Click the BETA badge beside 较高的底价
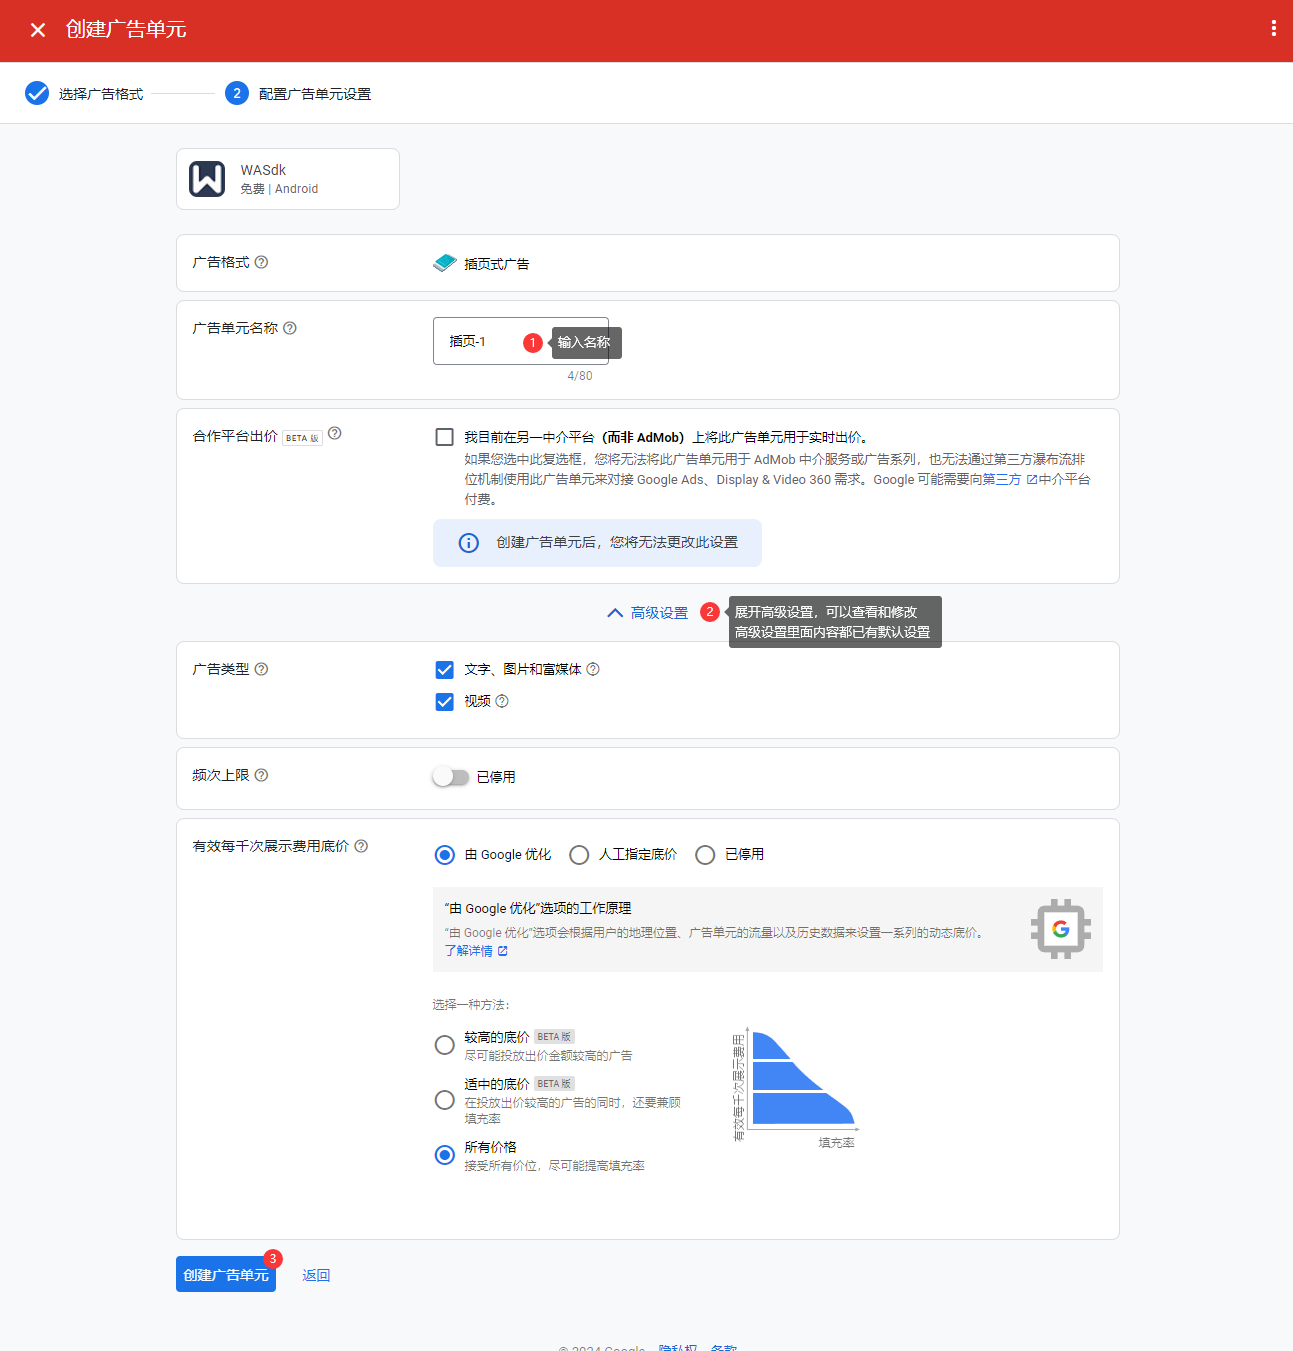 click(554, 1037)
